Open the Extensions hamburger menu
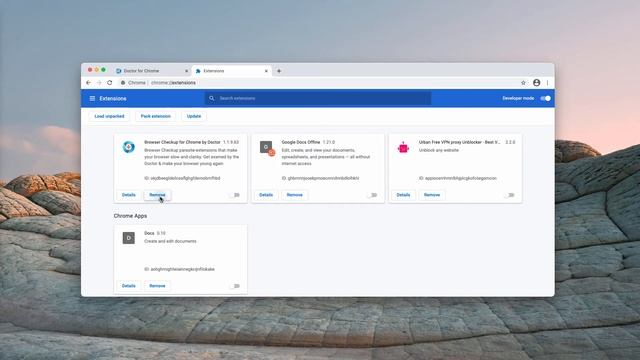Screen dimensions: 640x360 pos(92,98)
